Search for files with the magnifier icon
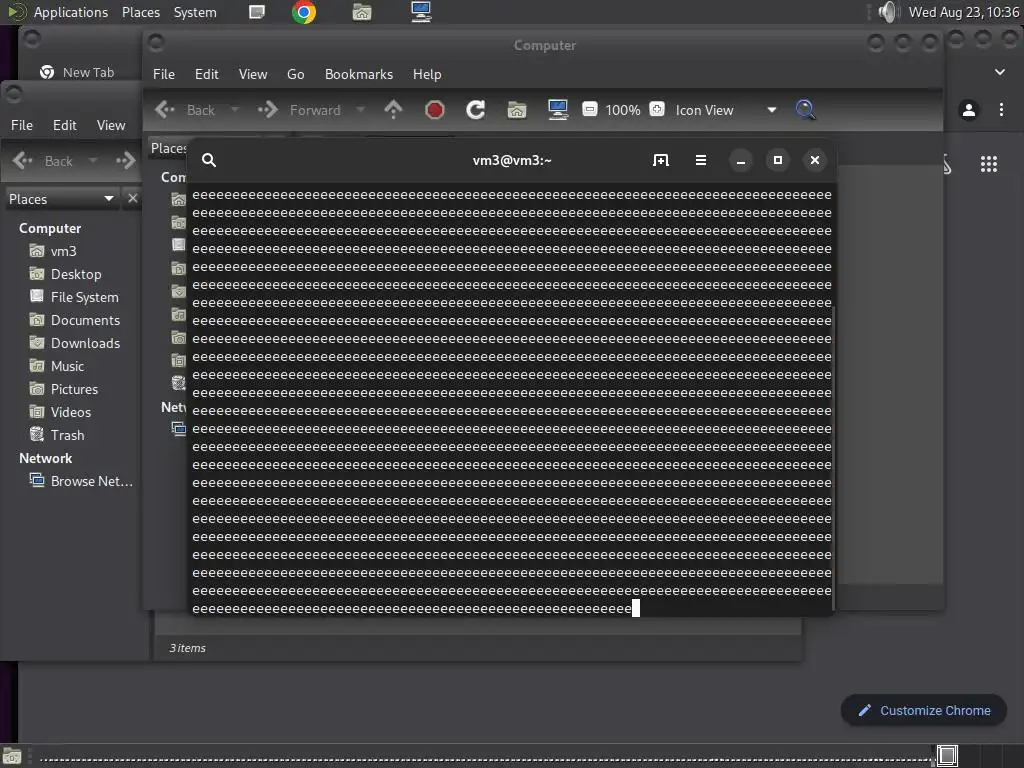Viewport: 1024px width, 768px height. click(805, 110)
